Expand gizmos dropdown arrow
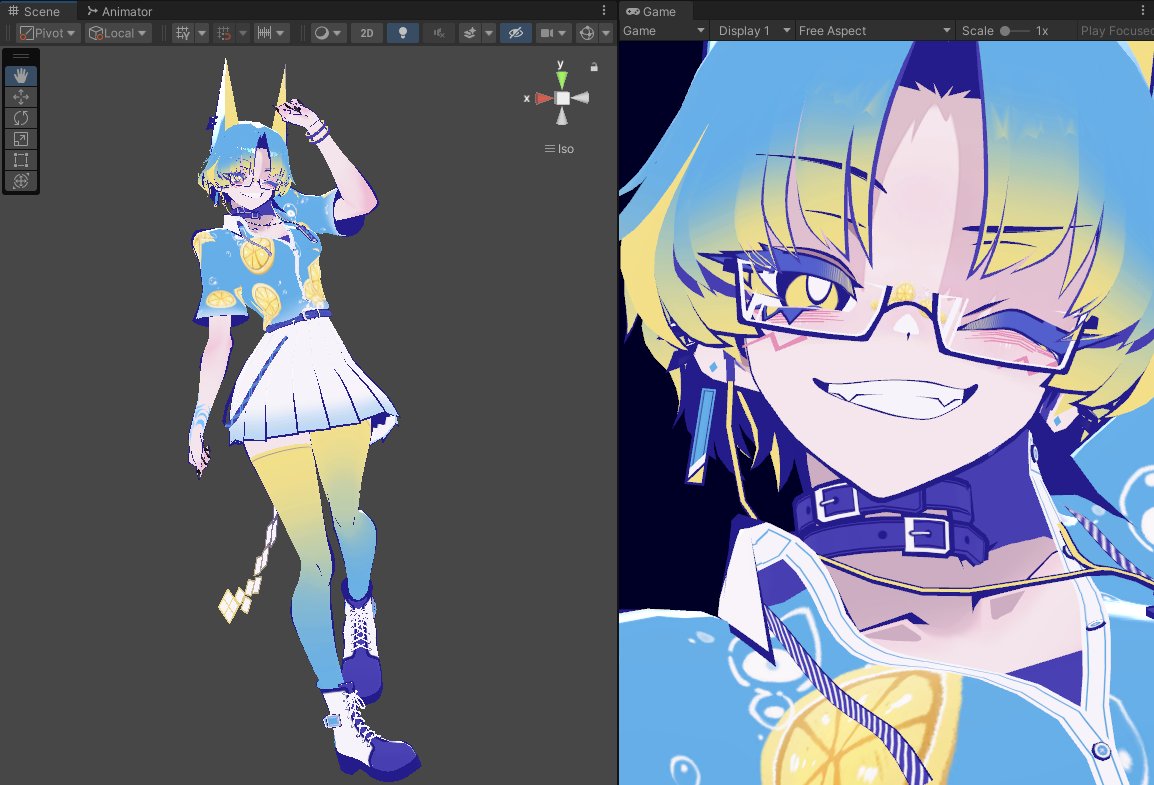The image size is (1154, 785). tap(606, 33)
